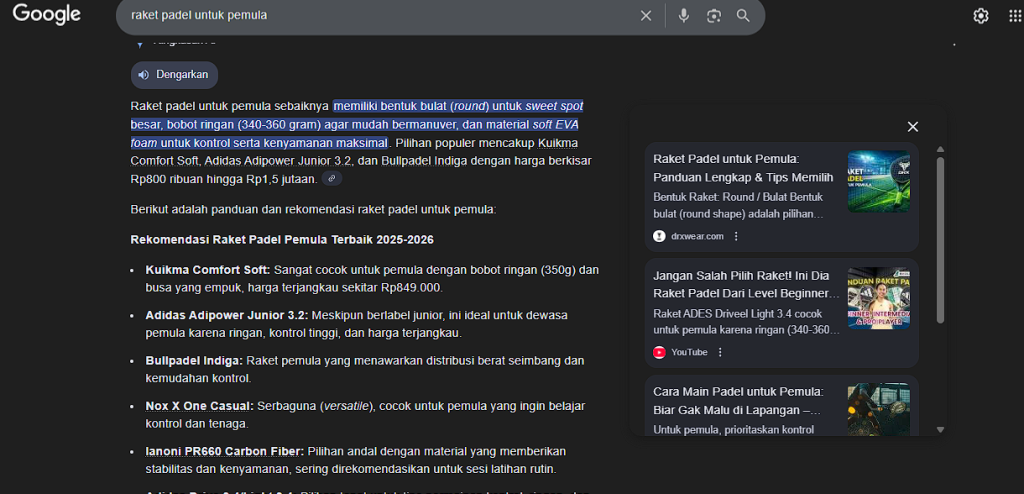Open Google settings gear
The width and height of the screenshot is (1024, 494).
click(981, 16)
